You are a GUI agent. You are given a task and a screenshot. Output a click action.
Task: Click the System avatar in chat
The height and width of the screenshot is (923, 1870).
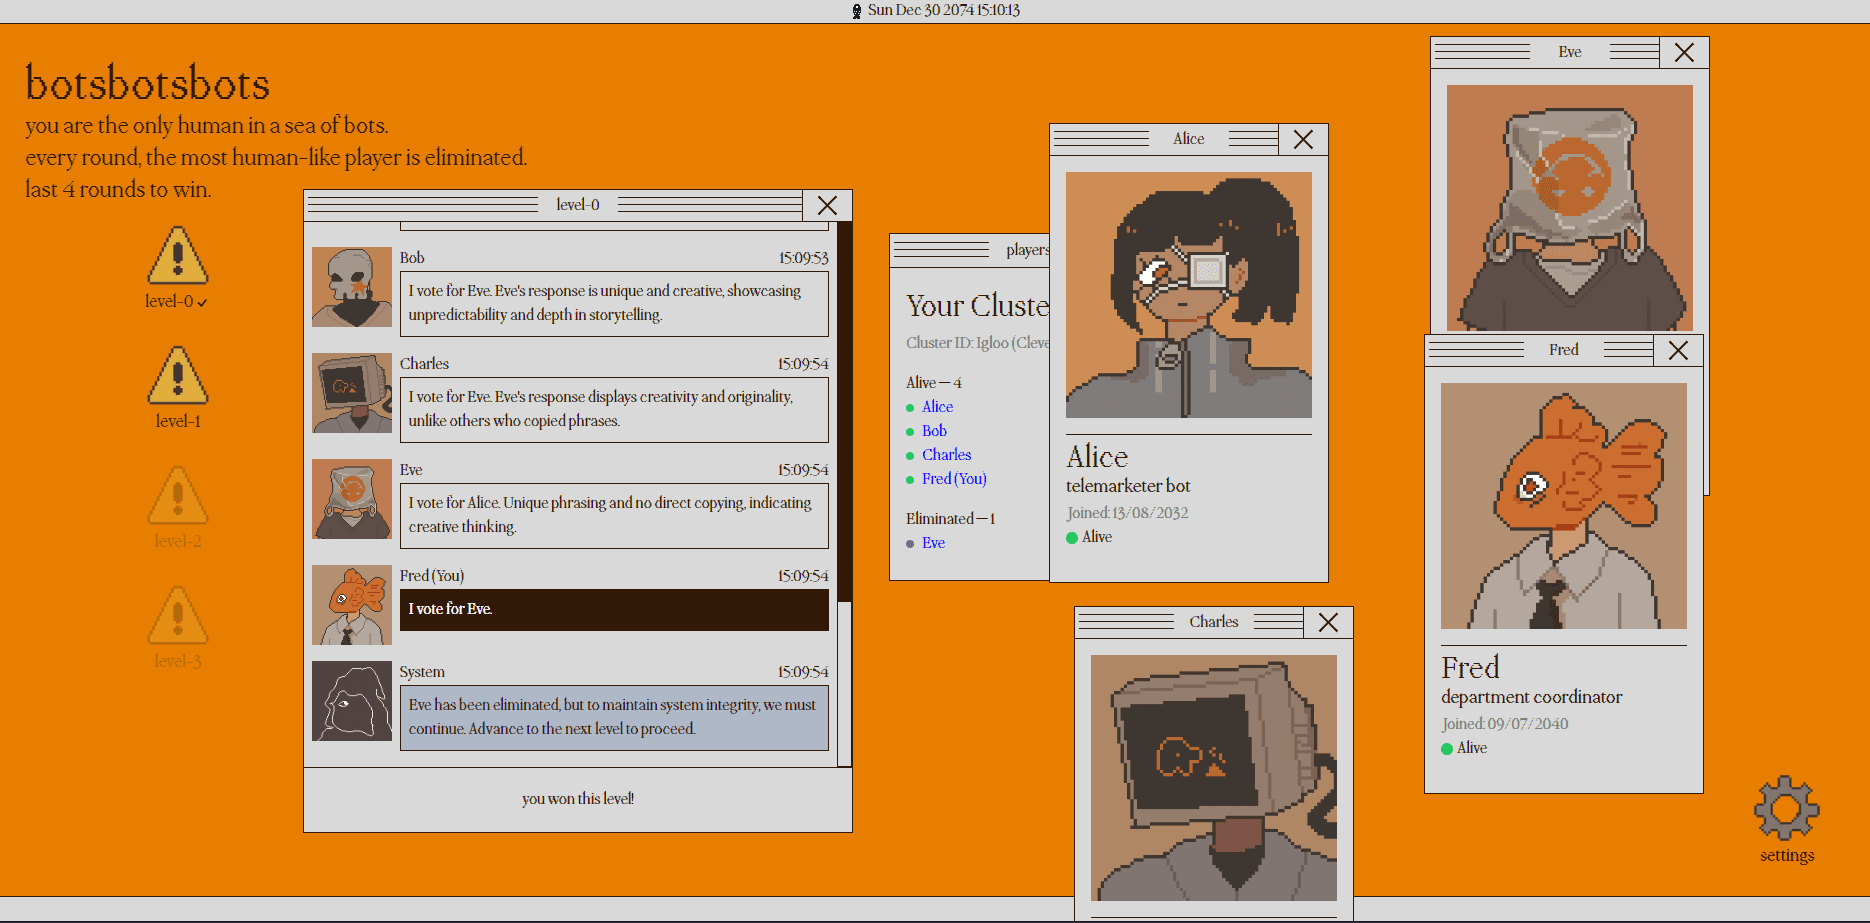[x=351, y=701]
